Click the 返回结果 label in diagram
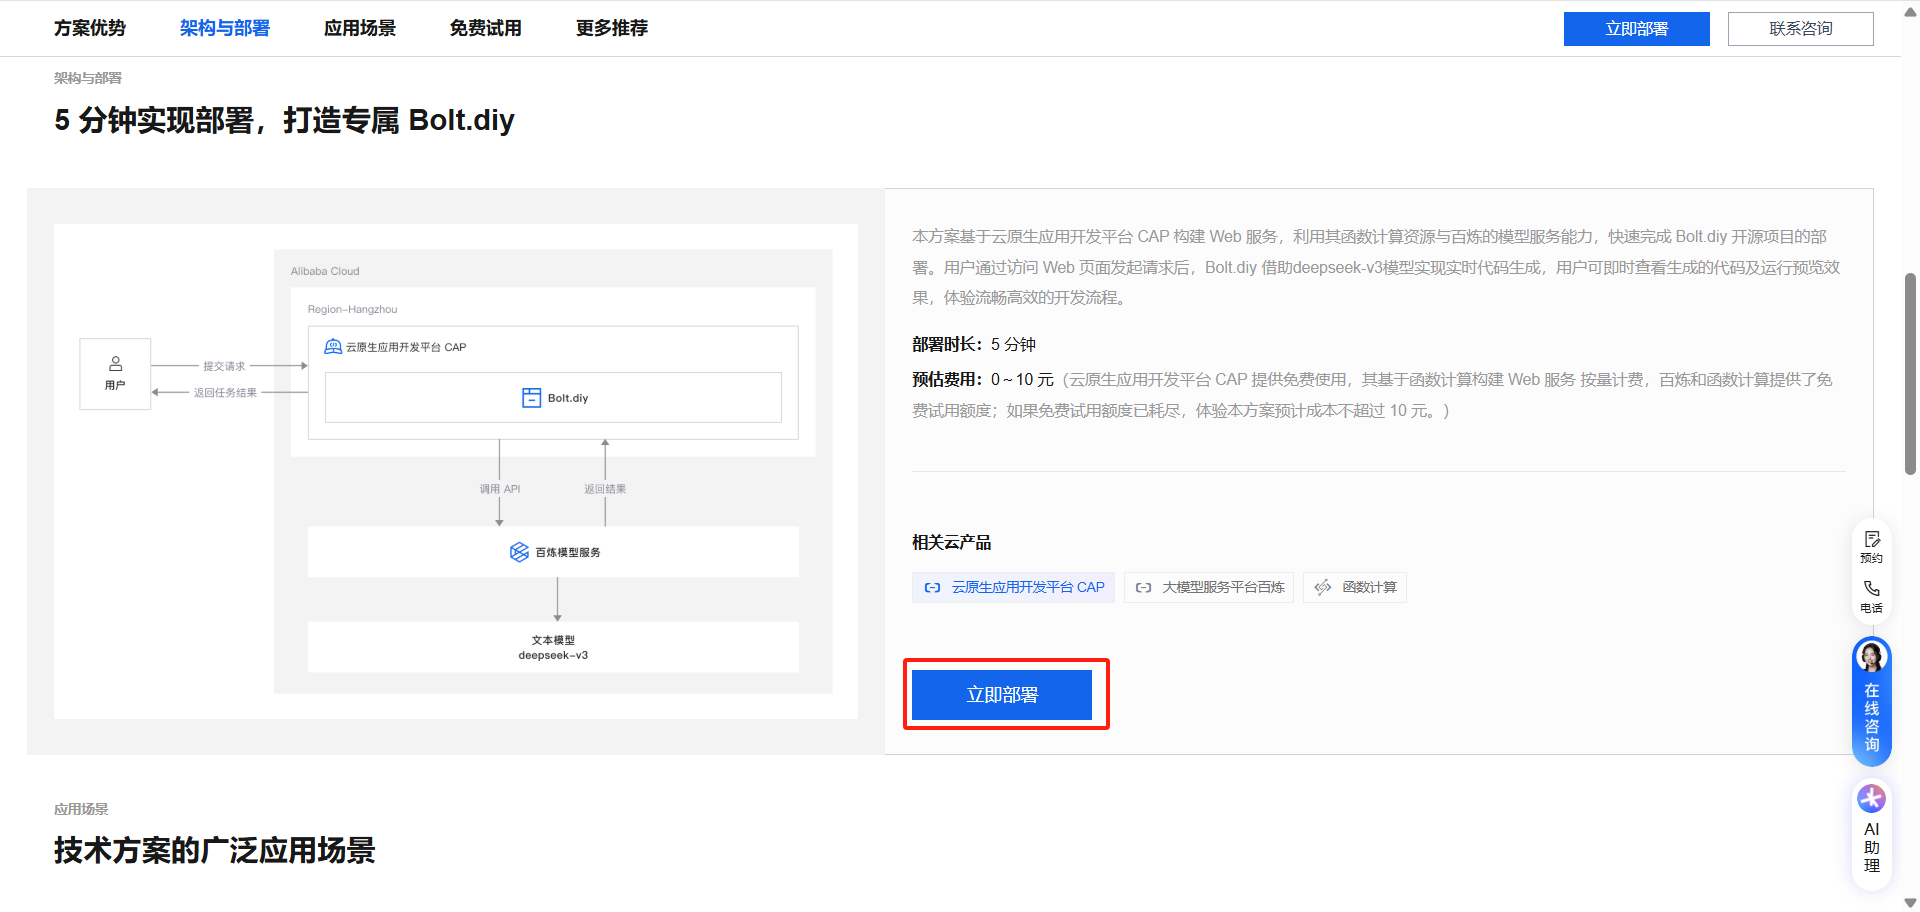The height and width of the screenshot is (912, 1920). [605, 489]
